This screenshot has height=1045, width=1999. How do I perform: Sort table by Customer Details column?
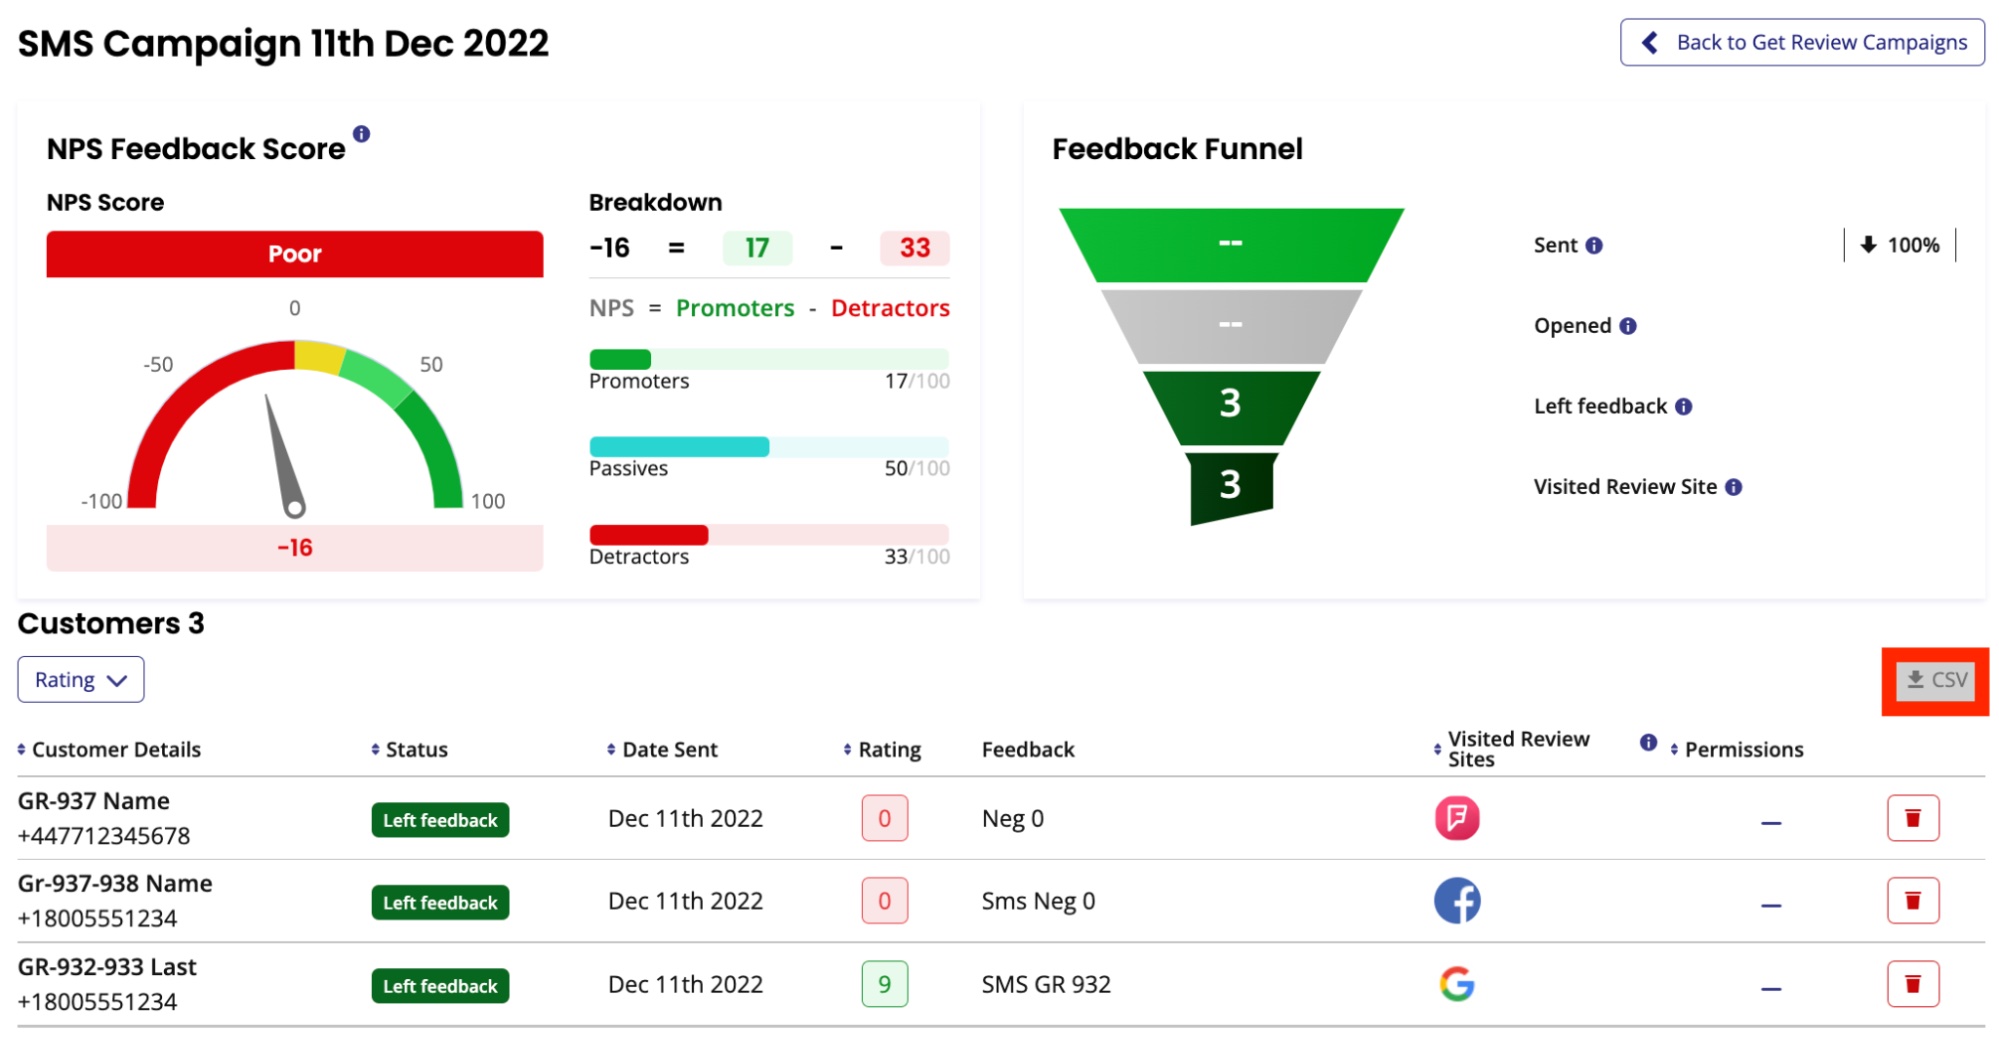coord(109,750)
